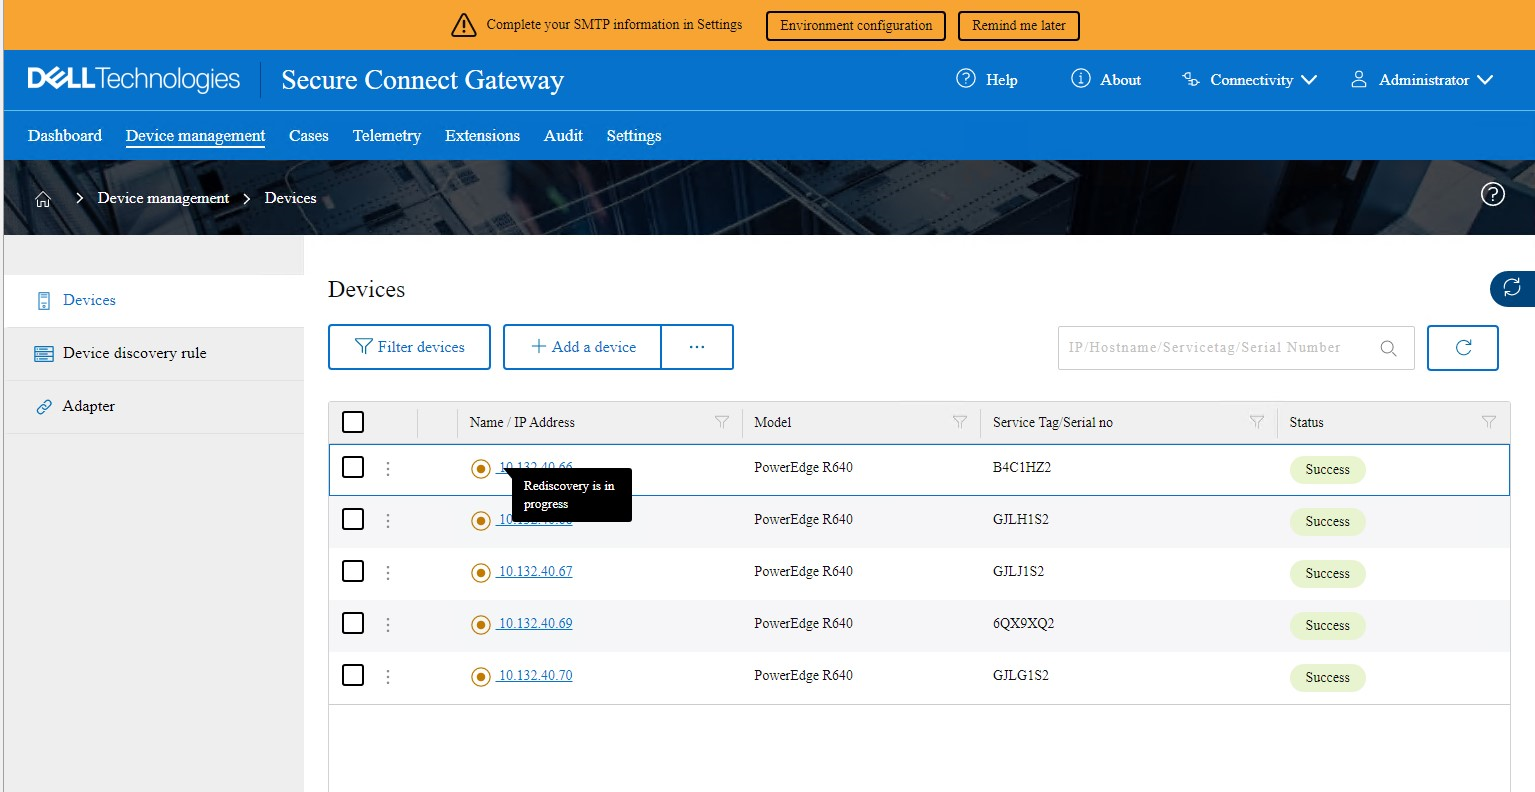Click Device management breadcrumb link

point(163,198)
